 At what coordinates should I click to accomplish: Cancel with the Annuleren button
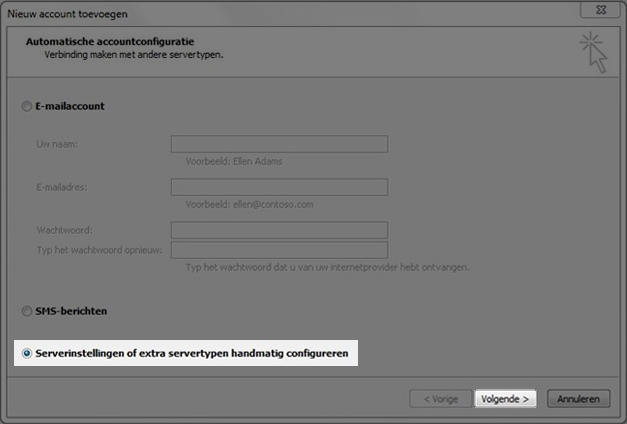579,399
